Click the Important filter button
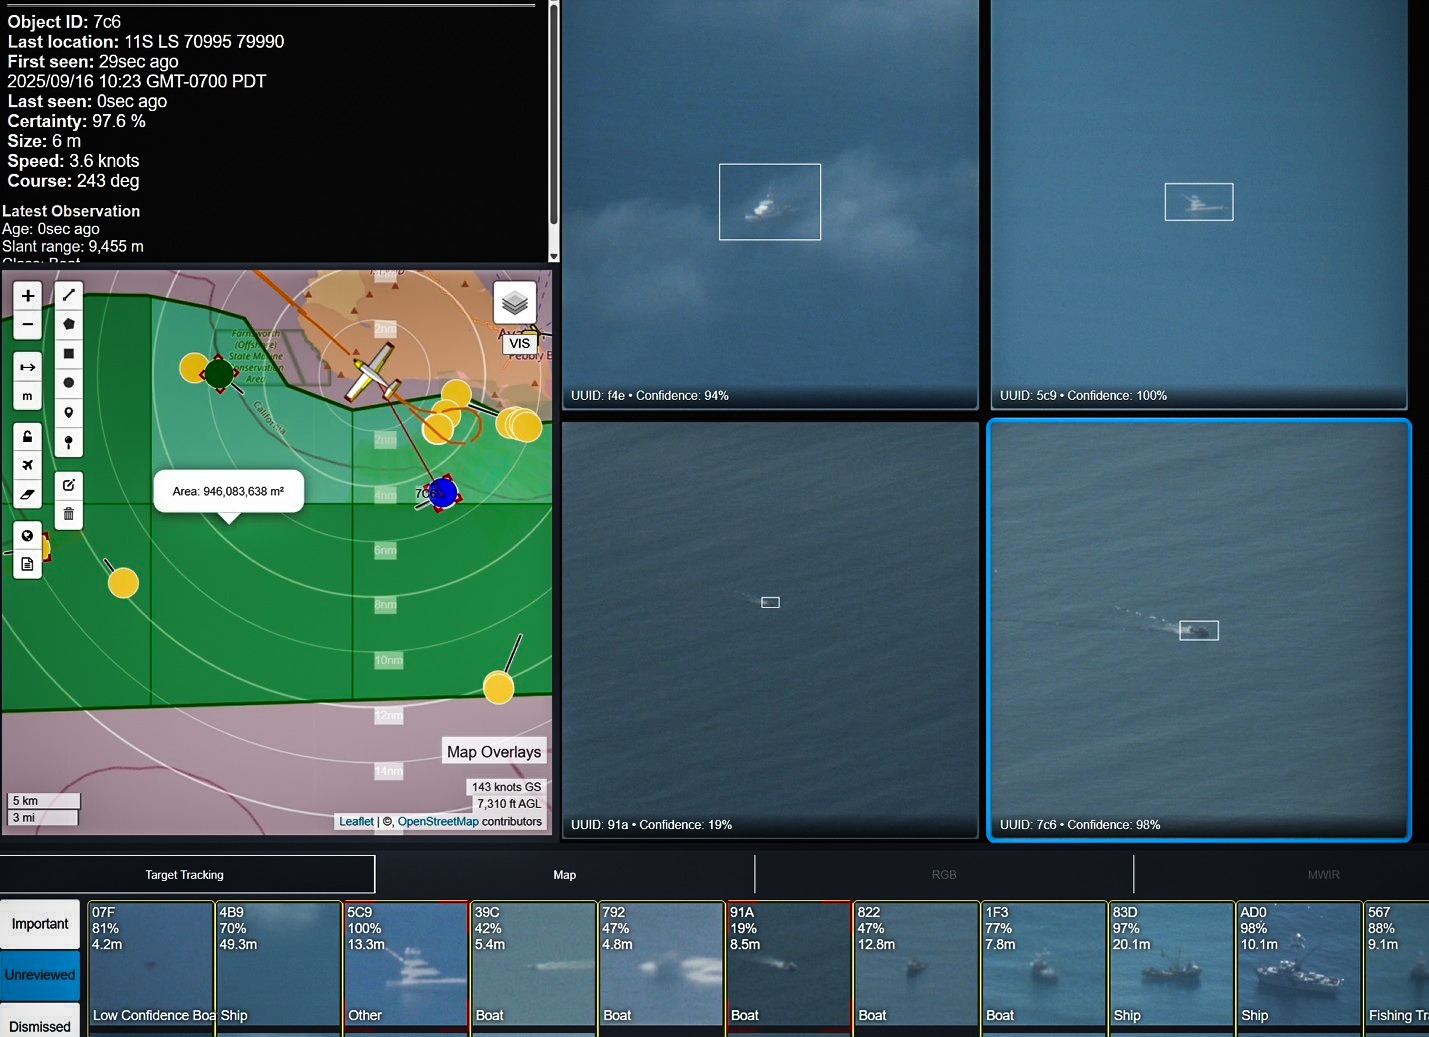 click(40, 924)
